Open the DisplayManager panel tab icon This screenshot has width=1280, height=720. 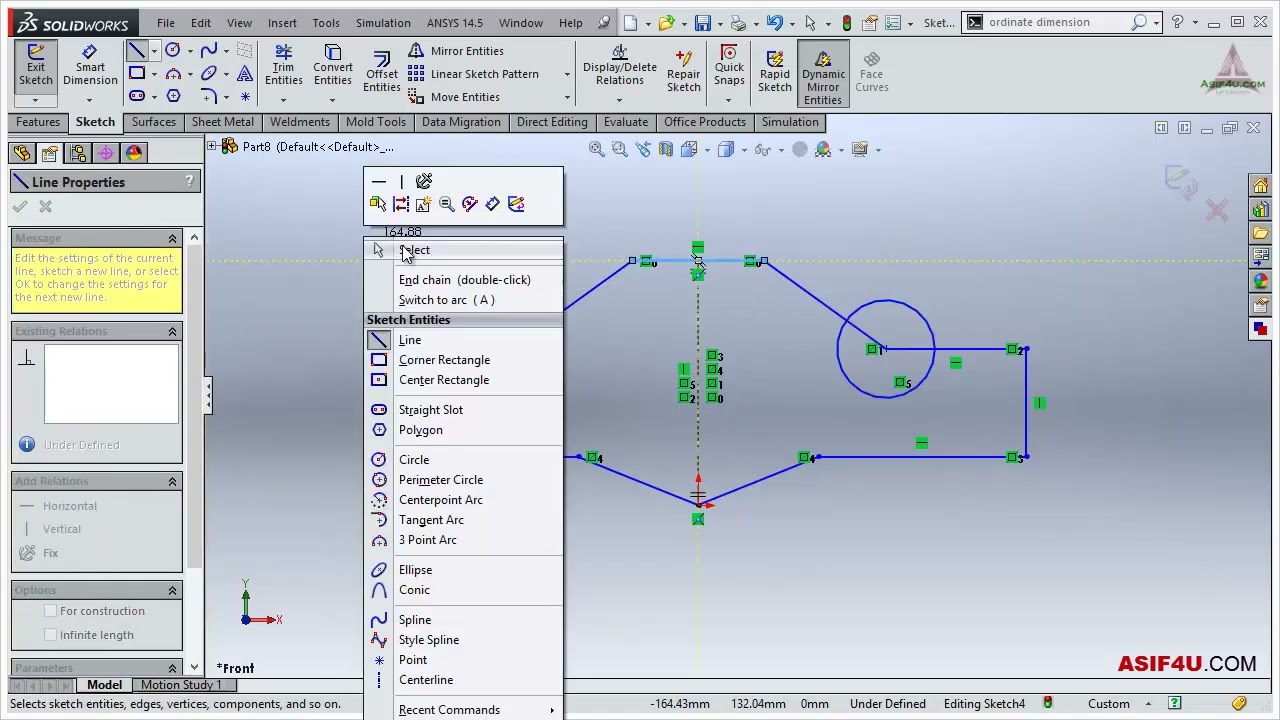coord(134,152)
